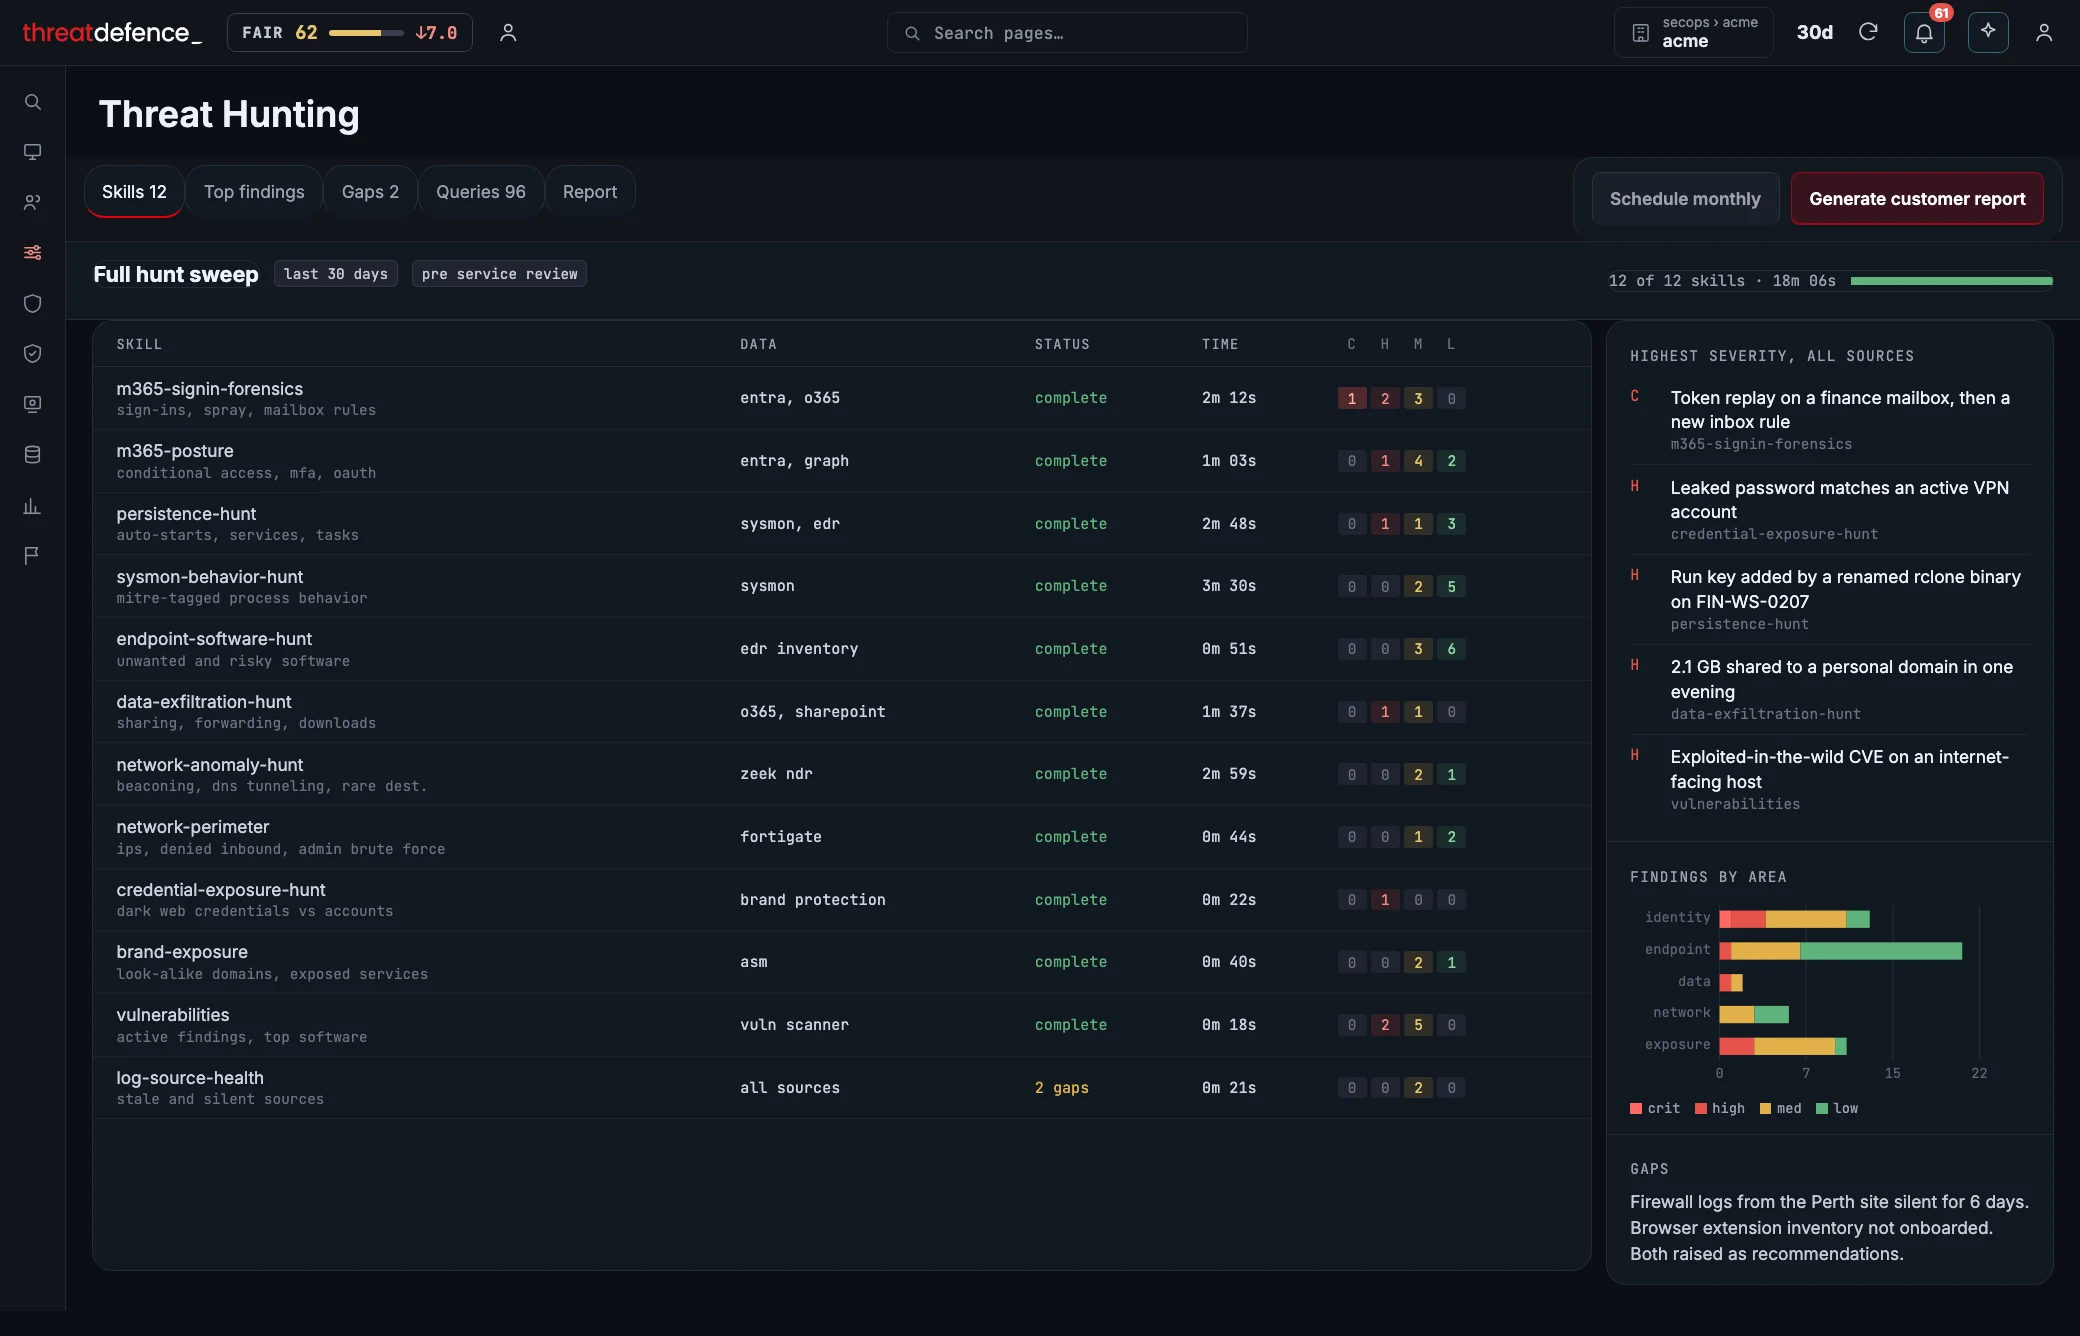Click the identity bar in Findings by area

click(1794, 919)
